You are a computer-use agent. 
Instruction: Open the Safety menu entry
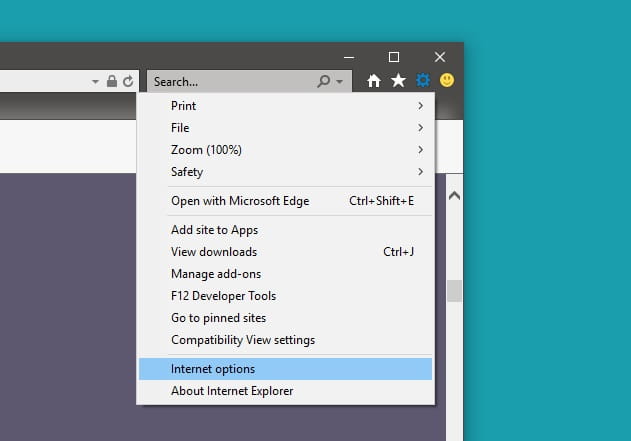click(x=286, y=172)
